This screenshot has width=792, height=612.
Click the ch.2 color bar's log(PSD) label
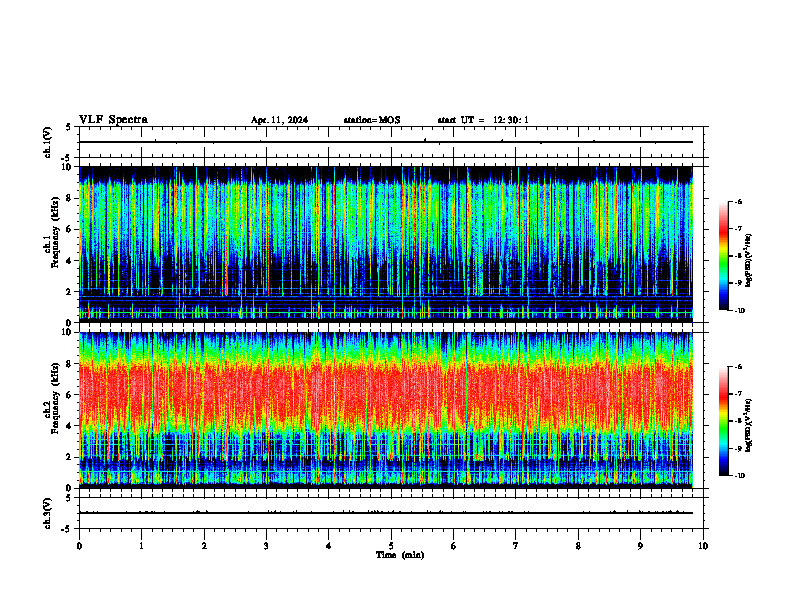[x=749, y=425]
